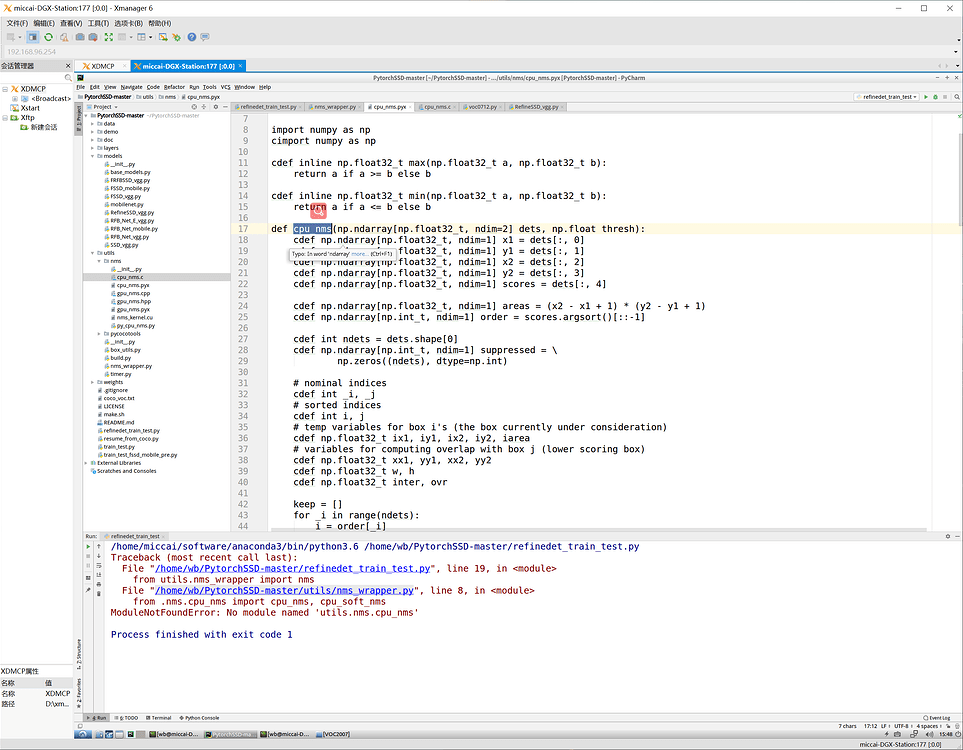Click the Rerun icon in the Run panel
This screenshot has width=963, height=750.
pyautogui.click(x=88, y=546)
